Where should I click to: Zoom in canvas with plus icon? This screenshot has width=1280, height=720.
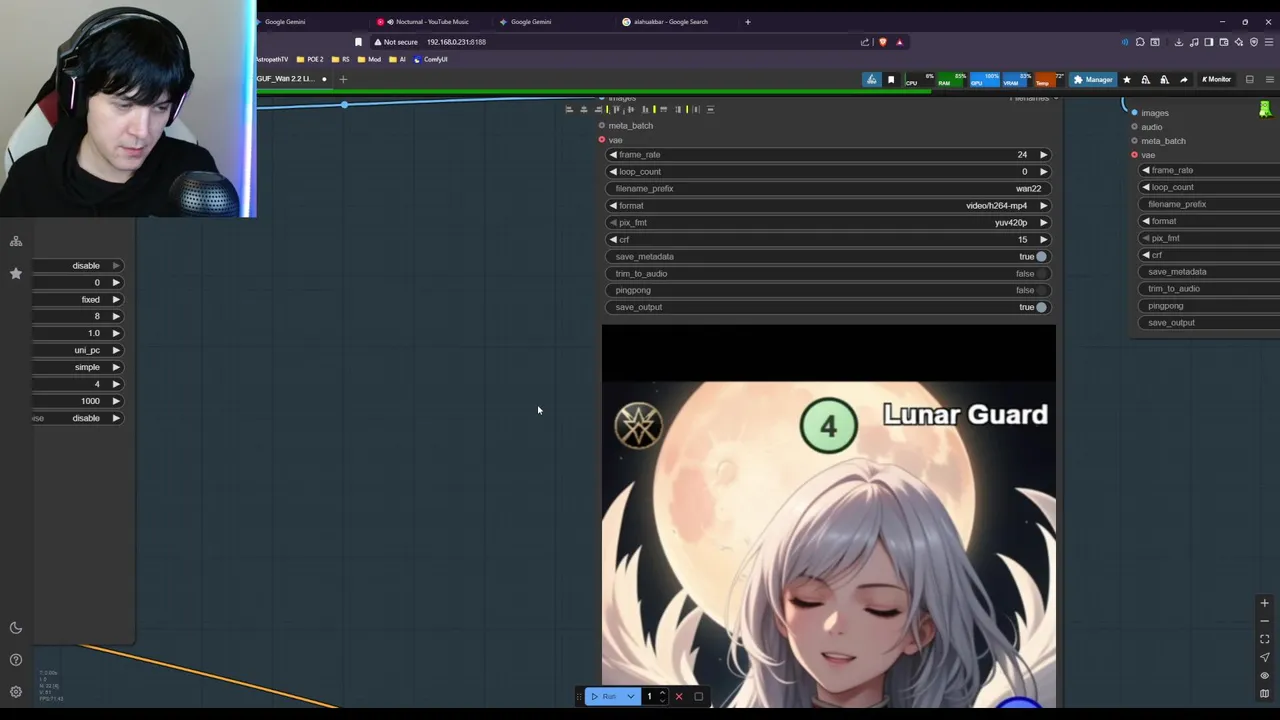[x=1264, y=603]
